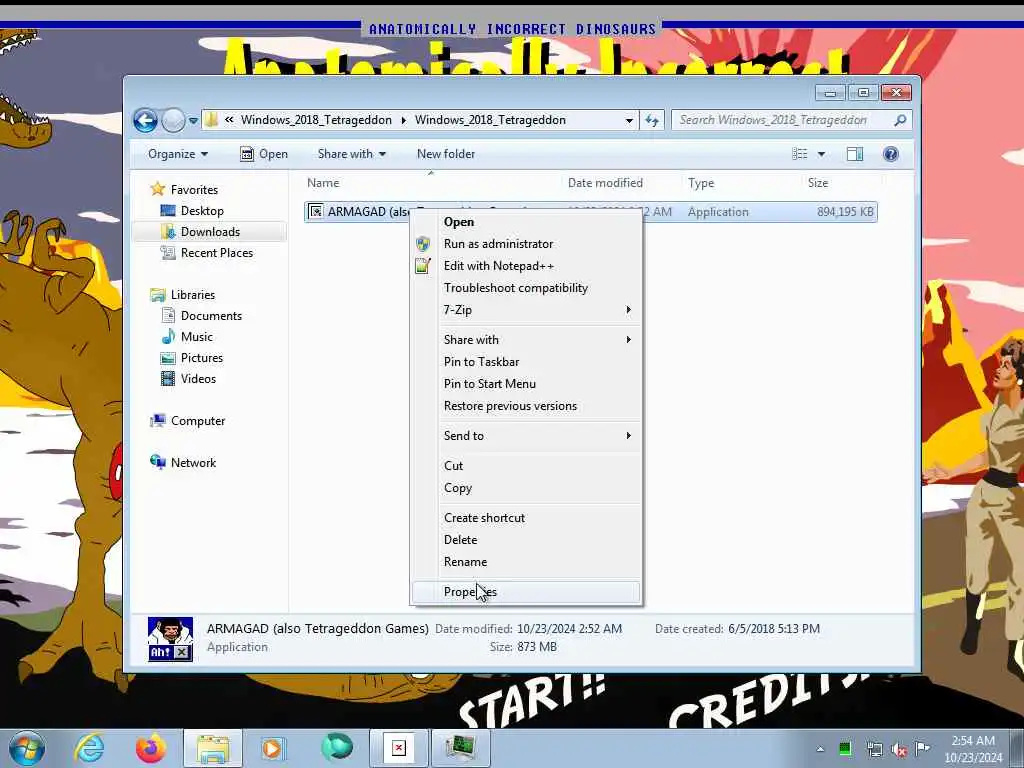Select Desktop under Favorites
Image resolution: width=1024 pixels, height=768 pixels.
point(192,211)
